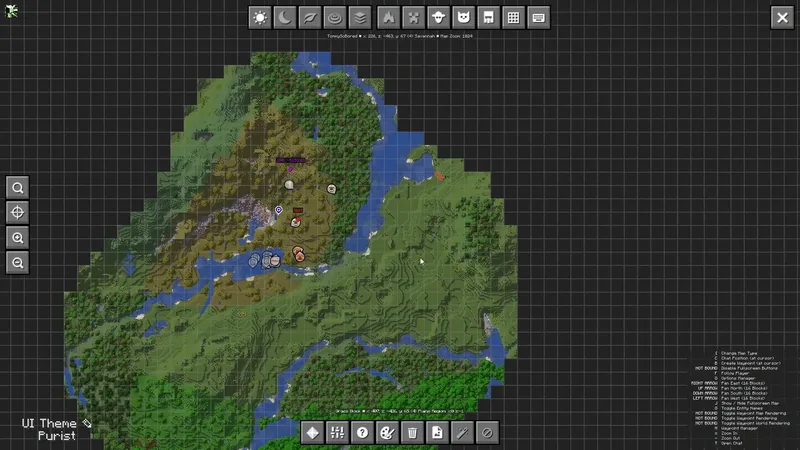Click 'Open Chat' in keybinding list
Image resolution: width=800 pixels, height=450 pixels.
732,443
